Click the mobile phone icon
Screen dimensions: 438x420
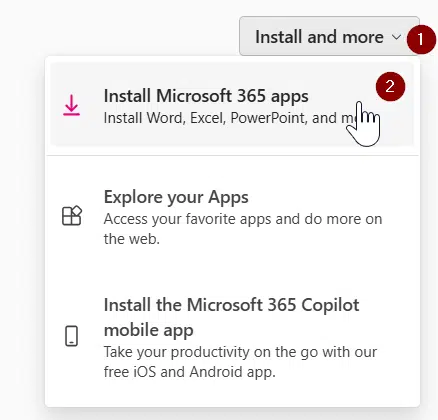(x=71, y=336)
